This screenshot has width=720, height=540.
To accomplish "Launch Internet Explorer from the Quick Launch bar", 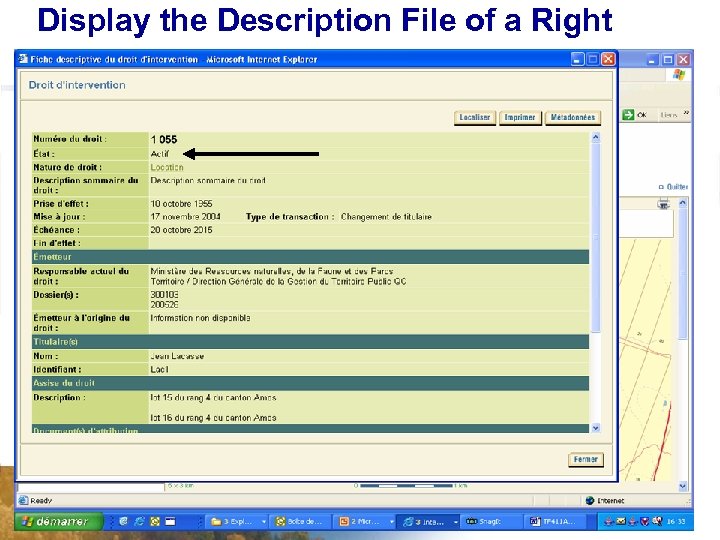I will pyautogui.click(x=139, y=521).
